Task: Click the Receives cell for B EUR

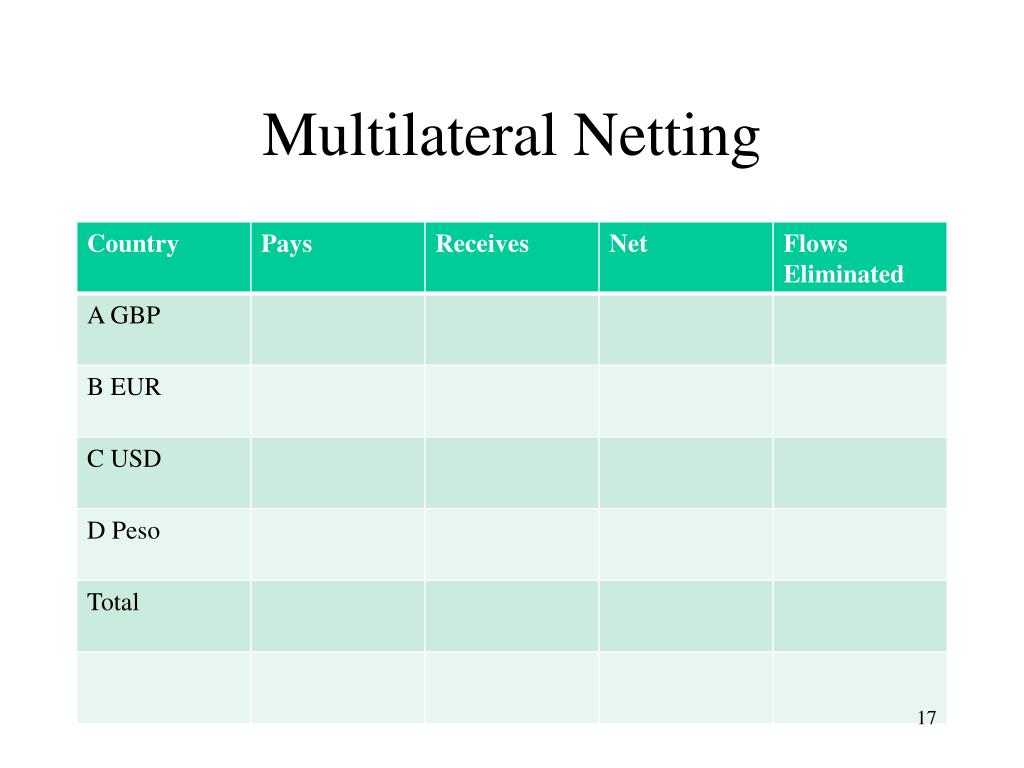Action: 512,401
